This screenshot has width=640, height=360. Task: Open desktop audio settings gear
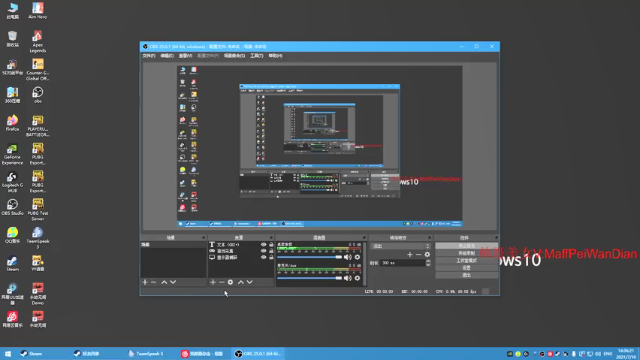point(358,257)
